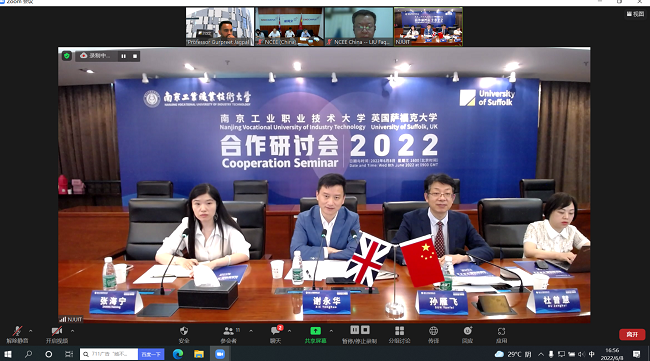Click the green Share Screen button
650x361 pixels.
(x=315, y=334)
